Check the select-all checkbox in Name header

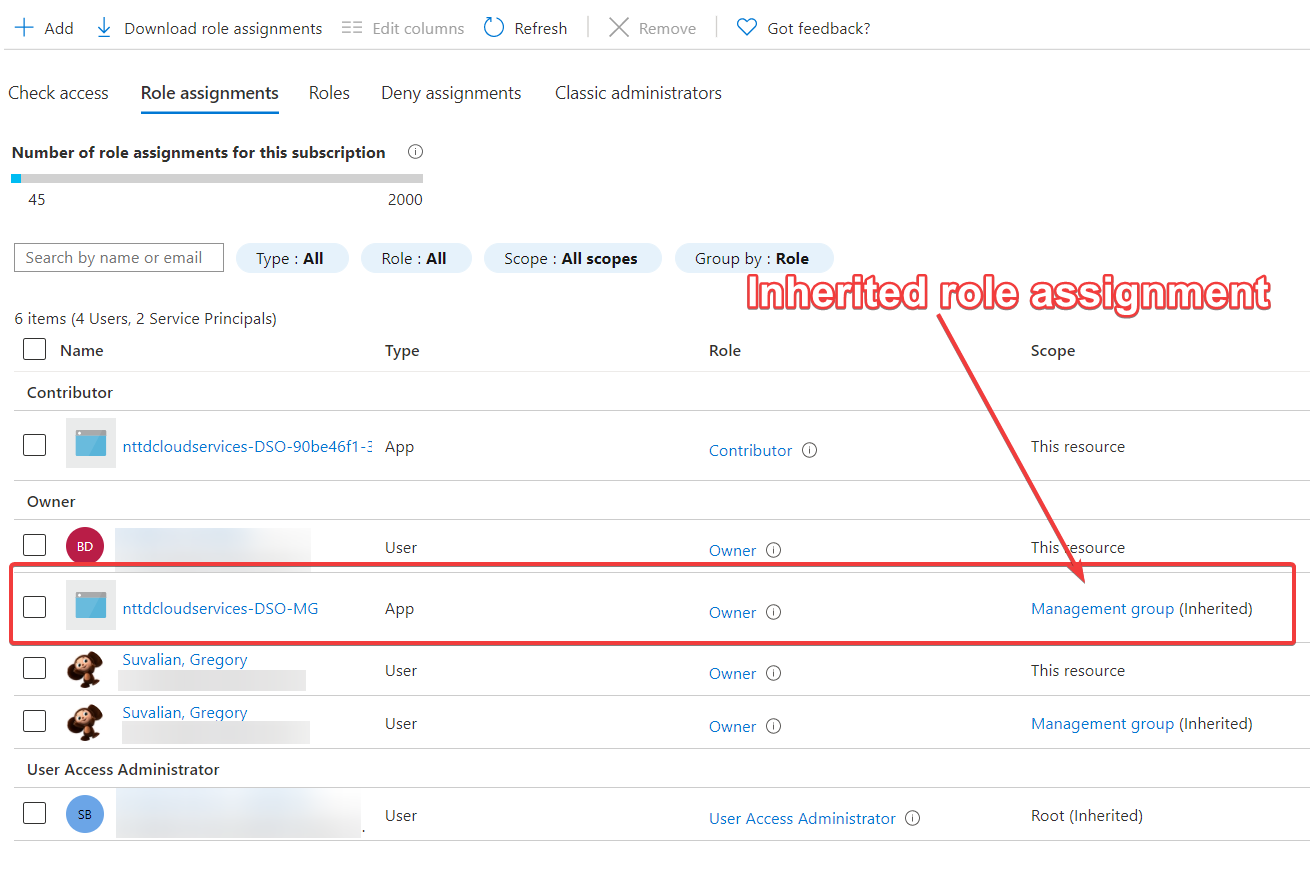[x=34, y=349]
